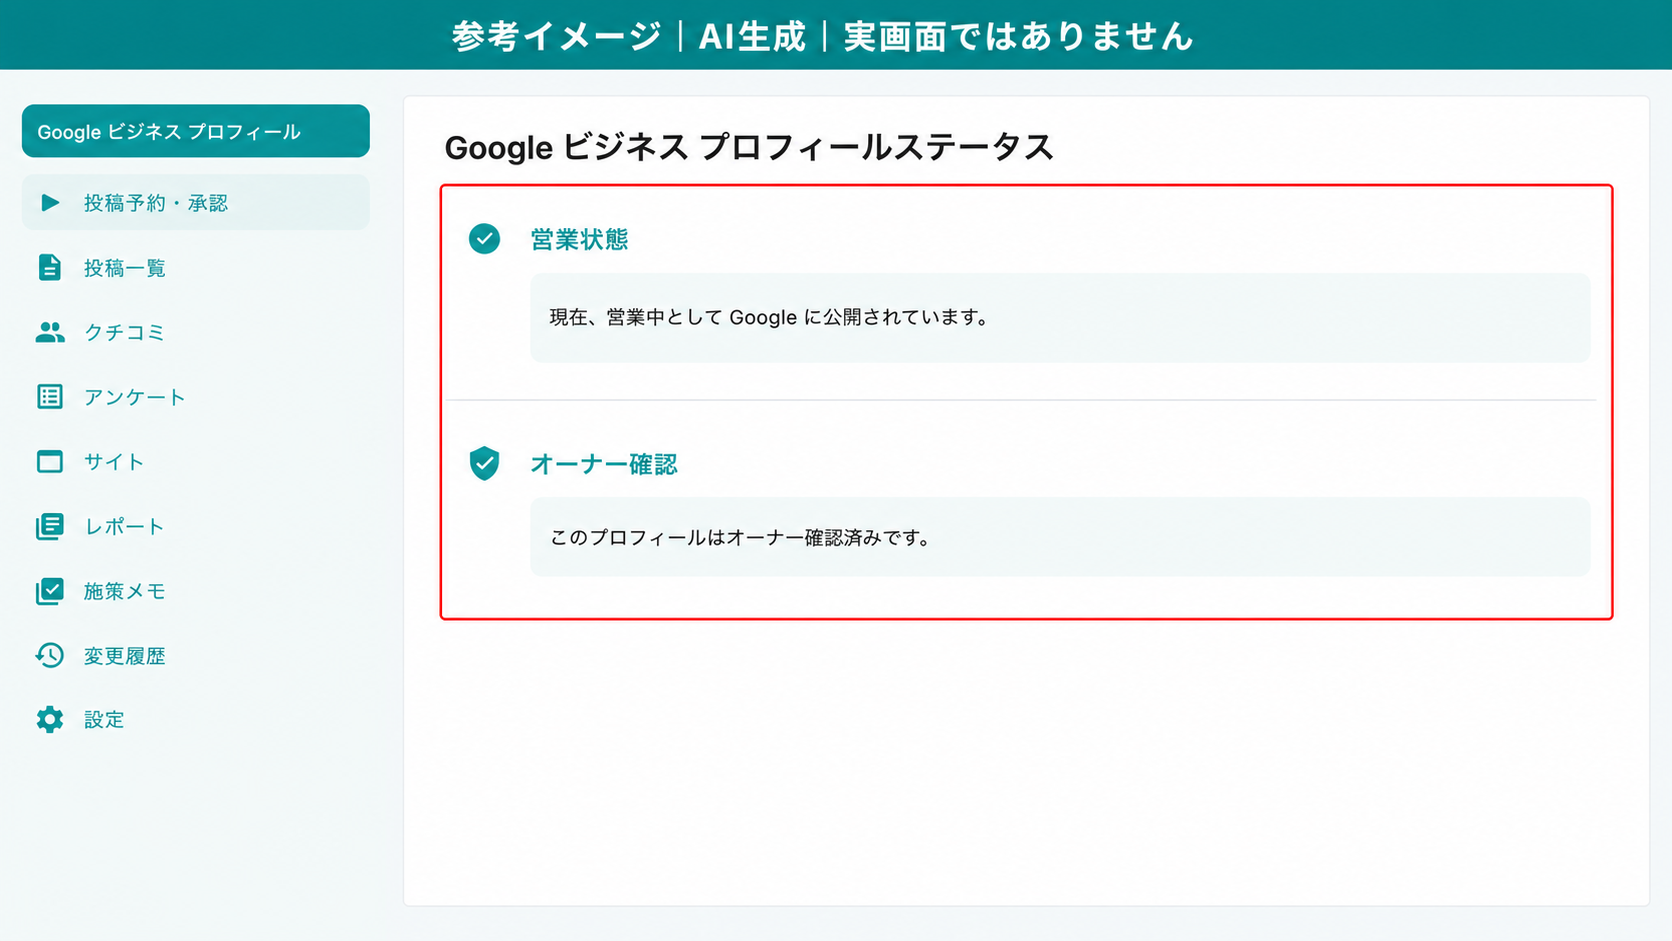Click the text このプロフィールはオーナー確認済みです。

[x=741, y=537]
